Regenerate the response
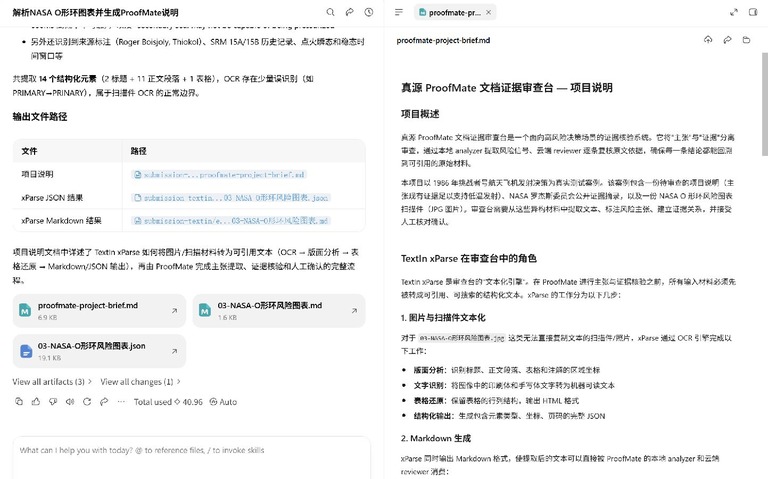768x479 pixels. pos(87,402)
